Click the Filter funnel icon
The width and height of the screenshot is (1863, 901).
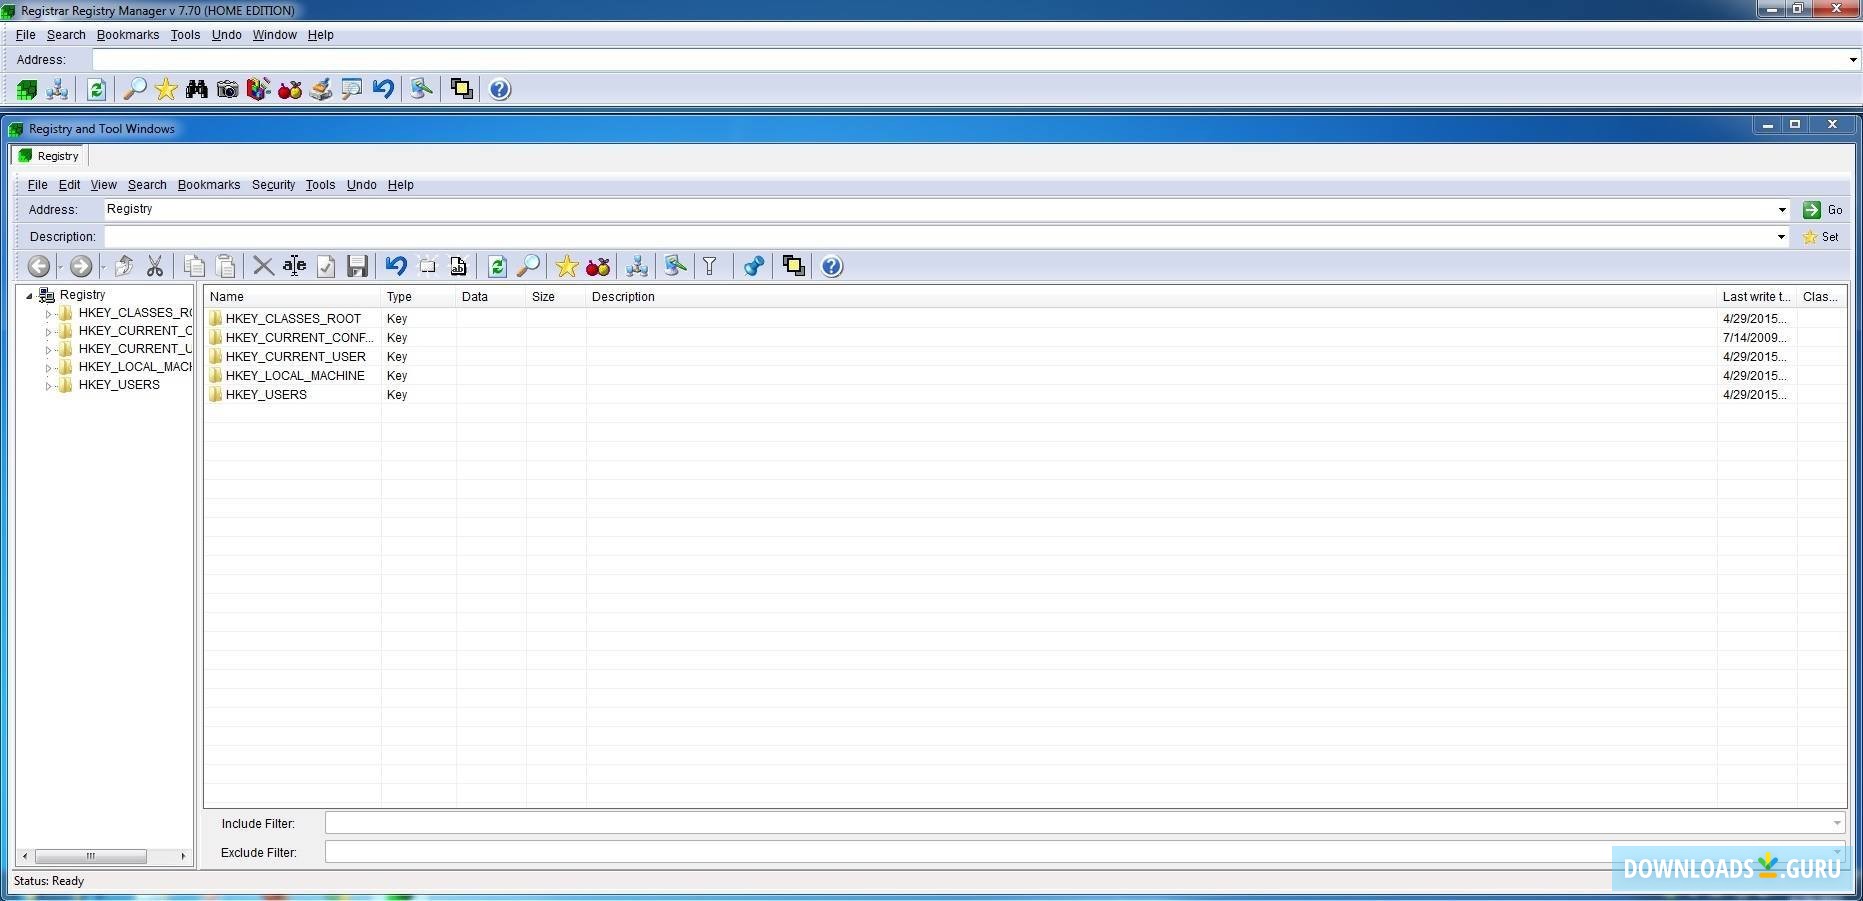coord(710,266)
